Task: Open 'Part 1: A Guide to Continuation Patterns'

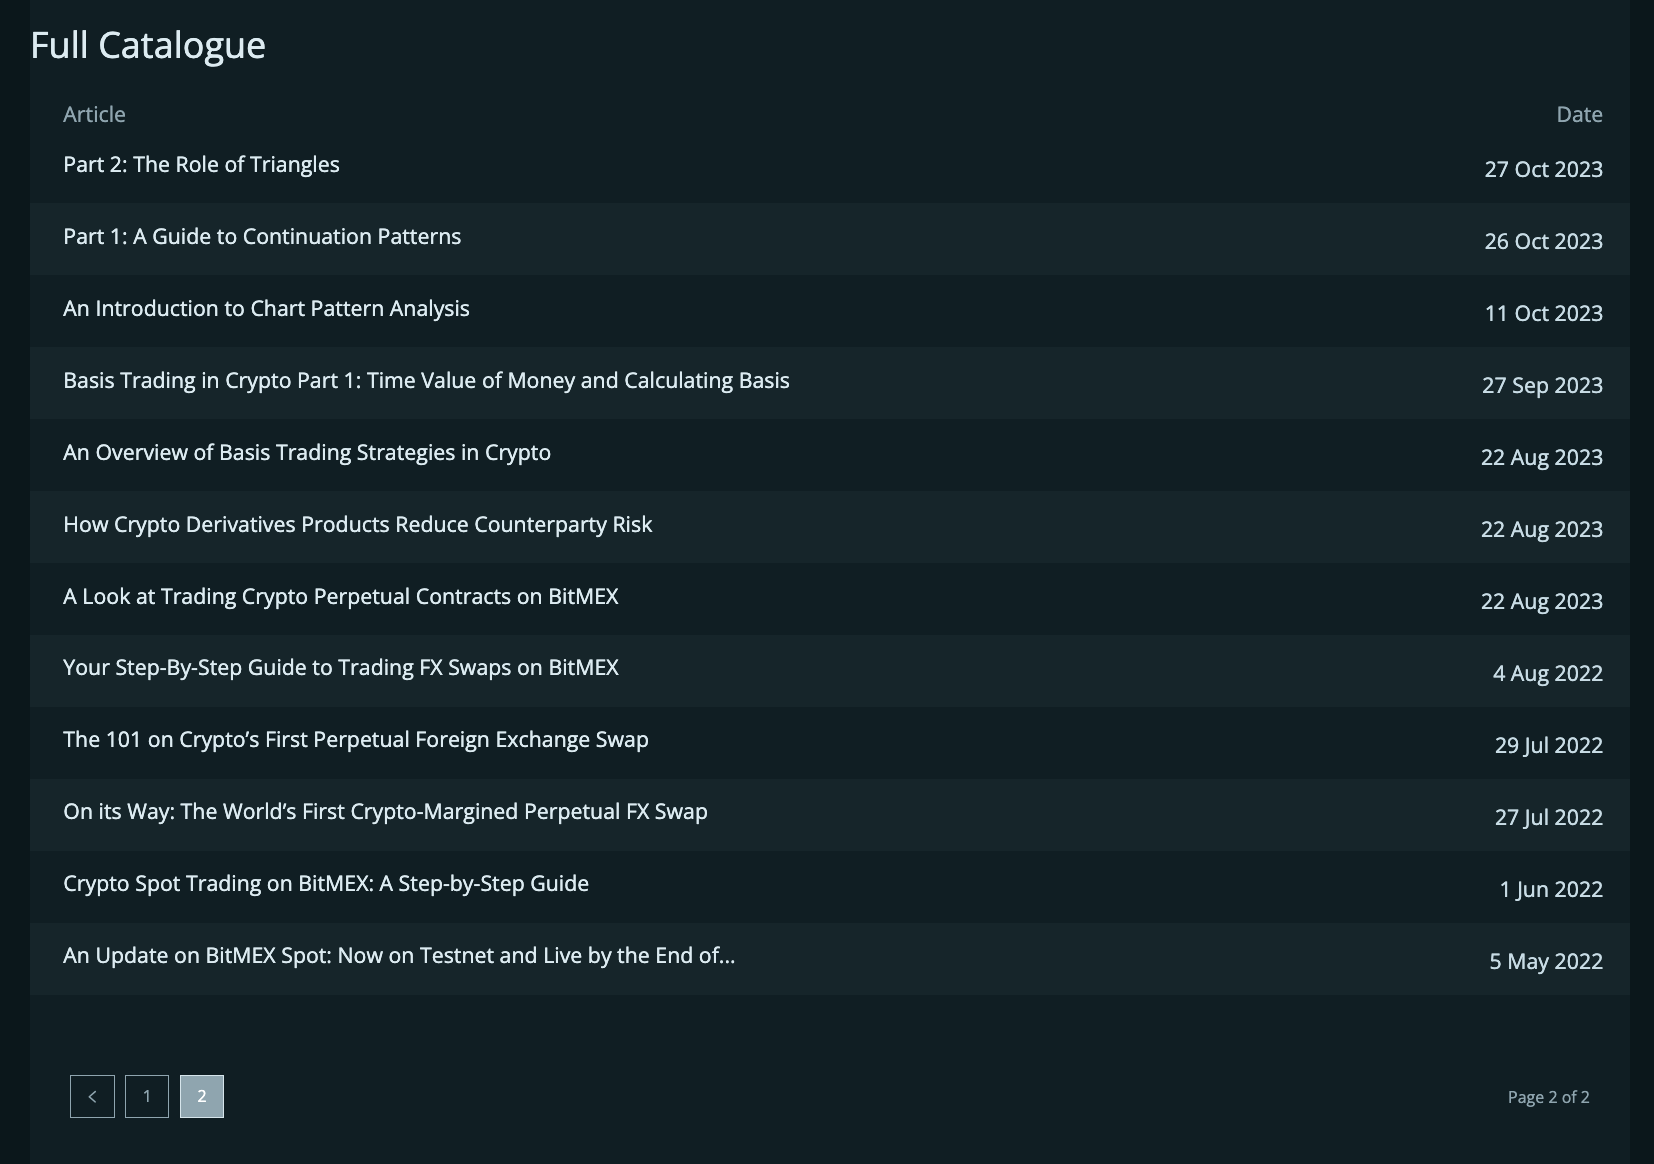Action: point(262,236)
